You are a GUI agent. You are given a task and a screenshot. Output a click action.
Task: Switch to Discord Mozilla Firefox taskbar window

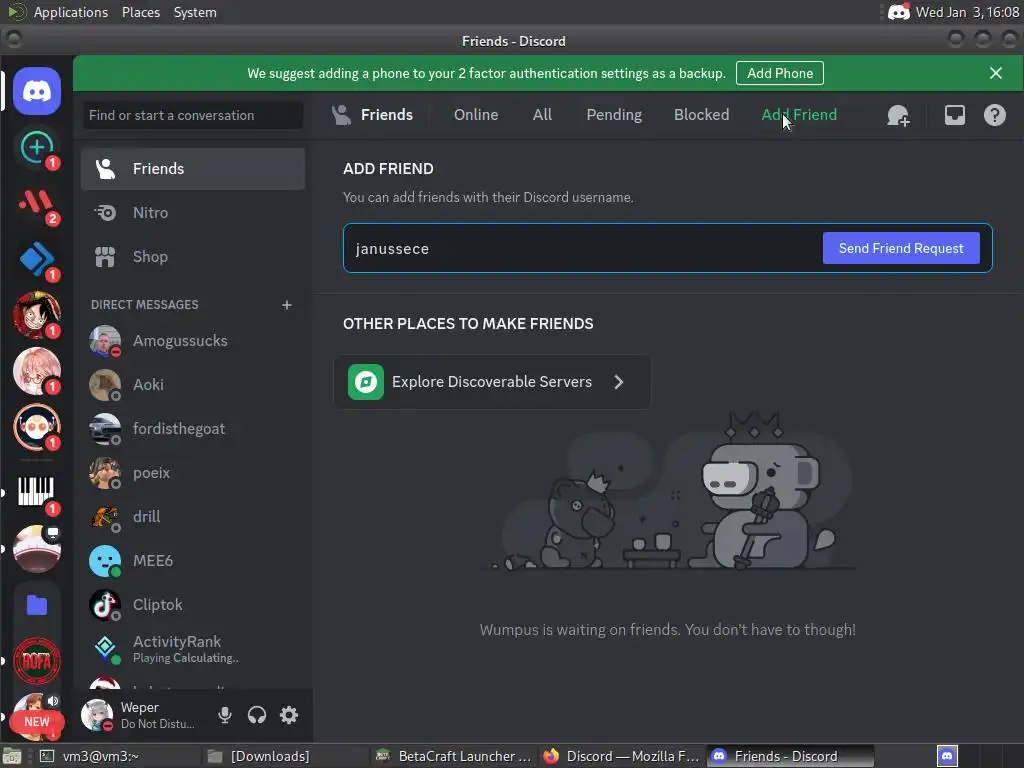coord(621,756)
